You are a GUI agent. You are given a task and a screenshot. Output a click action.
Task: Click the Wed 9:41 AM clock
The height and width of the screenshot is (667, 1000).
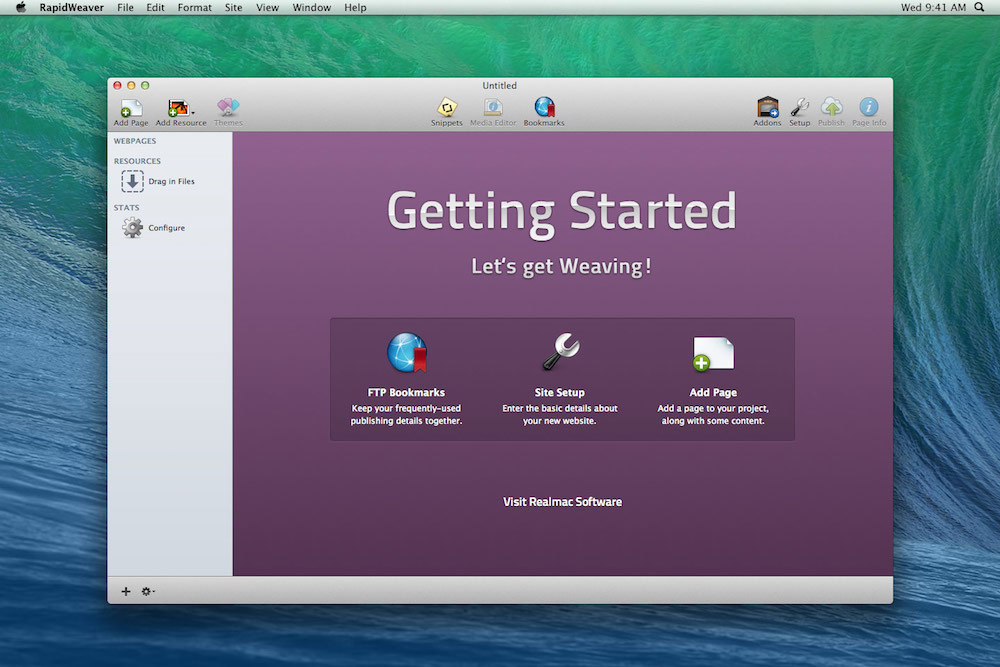pyautogui.click(x=933, y=8)
